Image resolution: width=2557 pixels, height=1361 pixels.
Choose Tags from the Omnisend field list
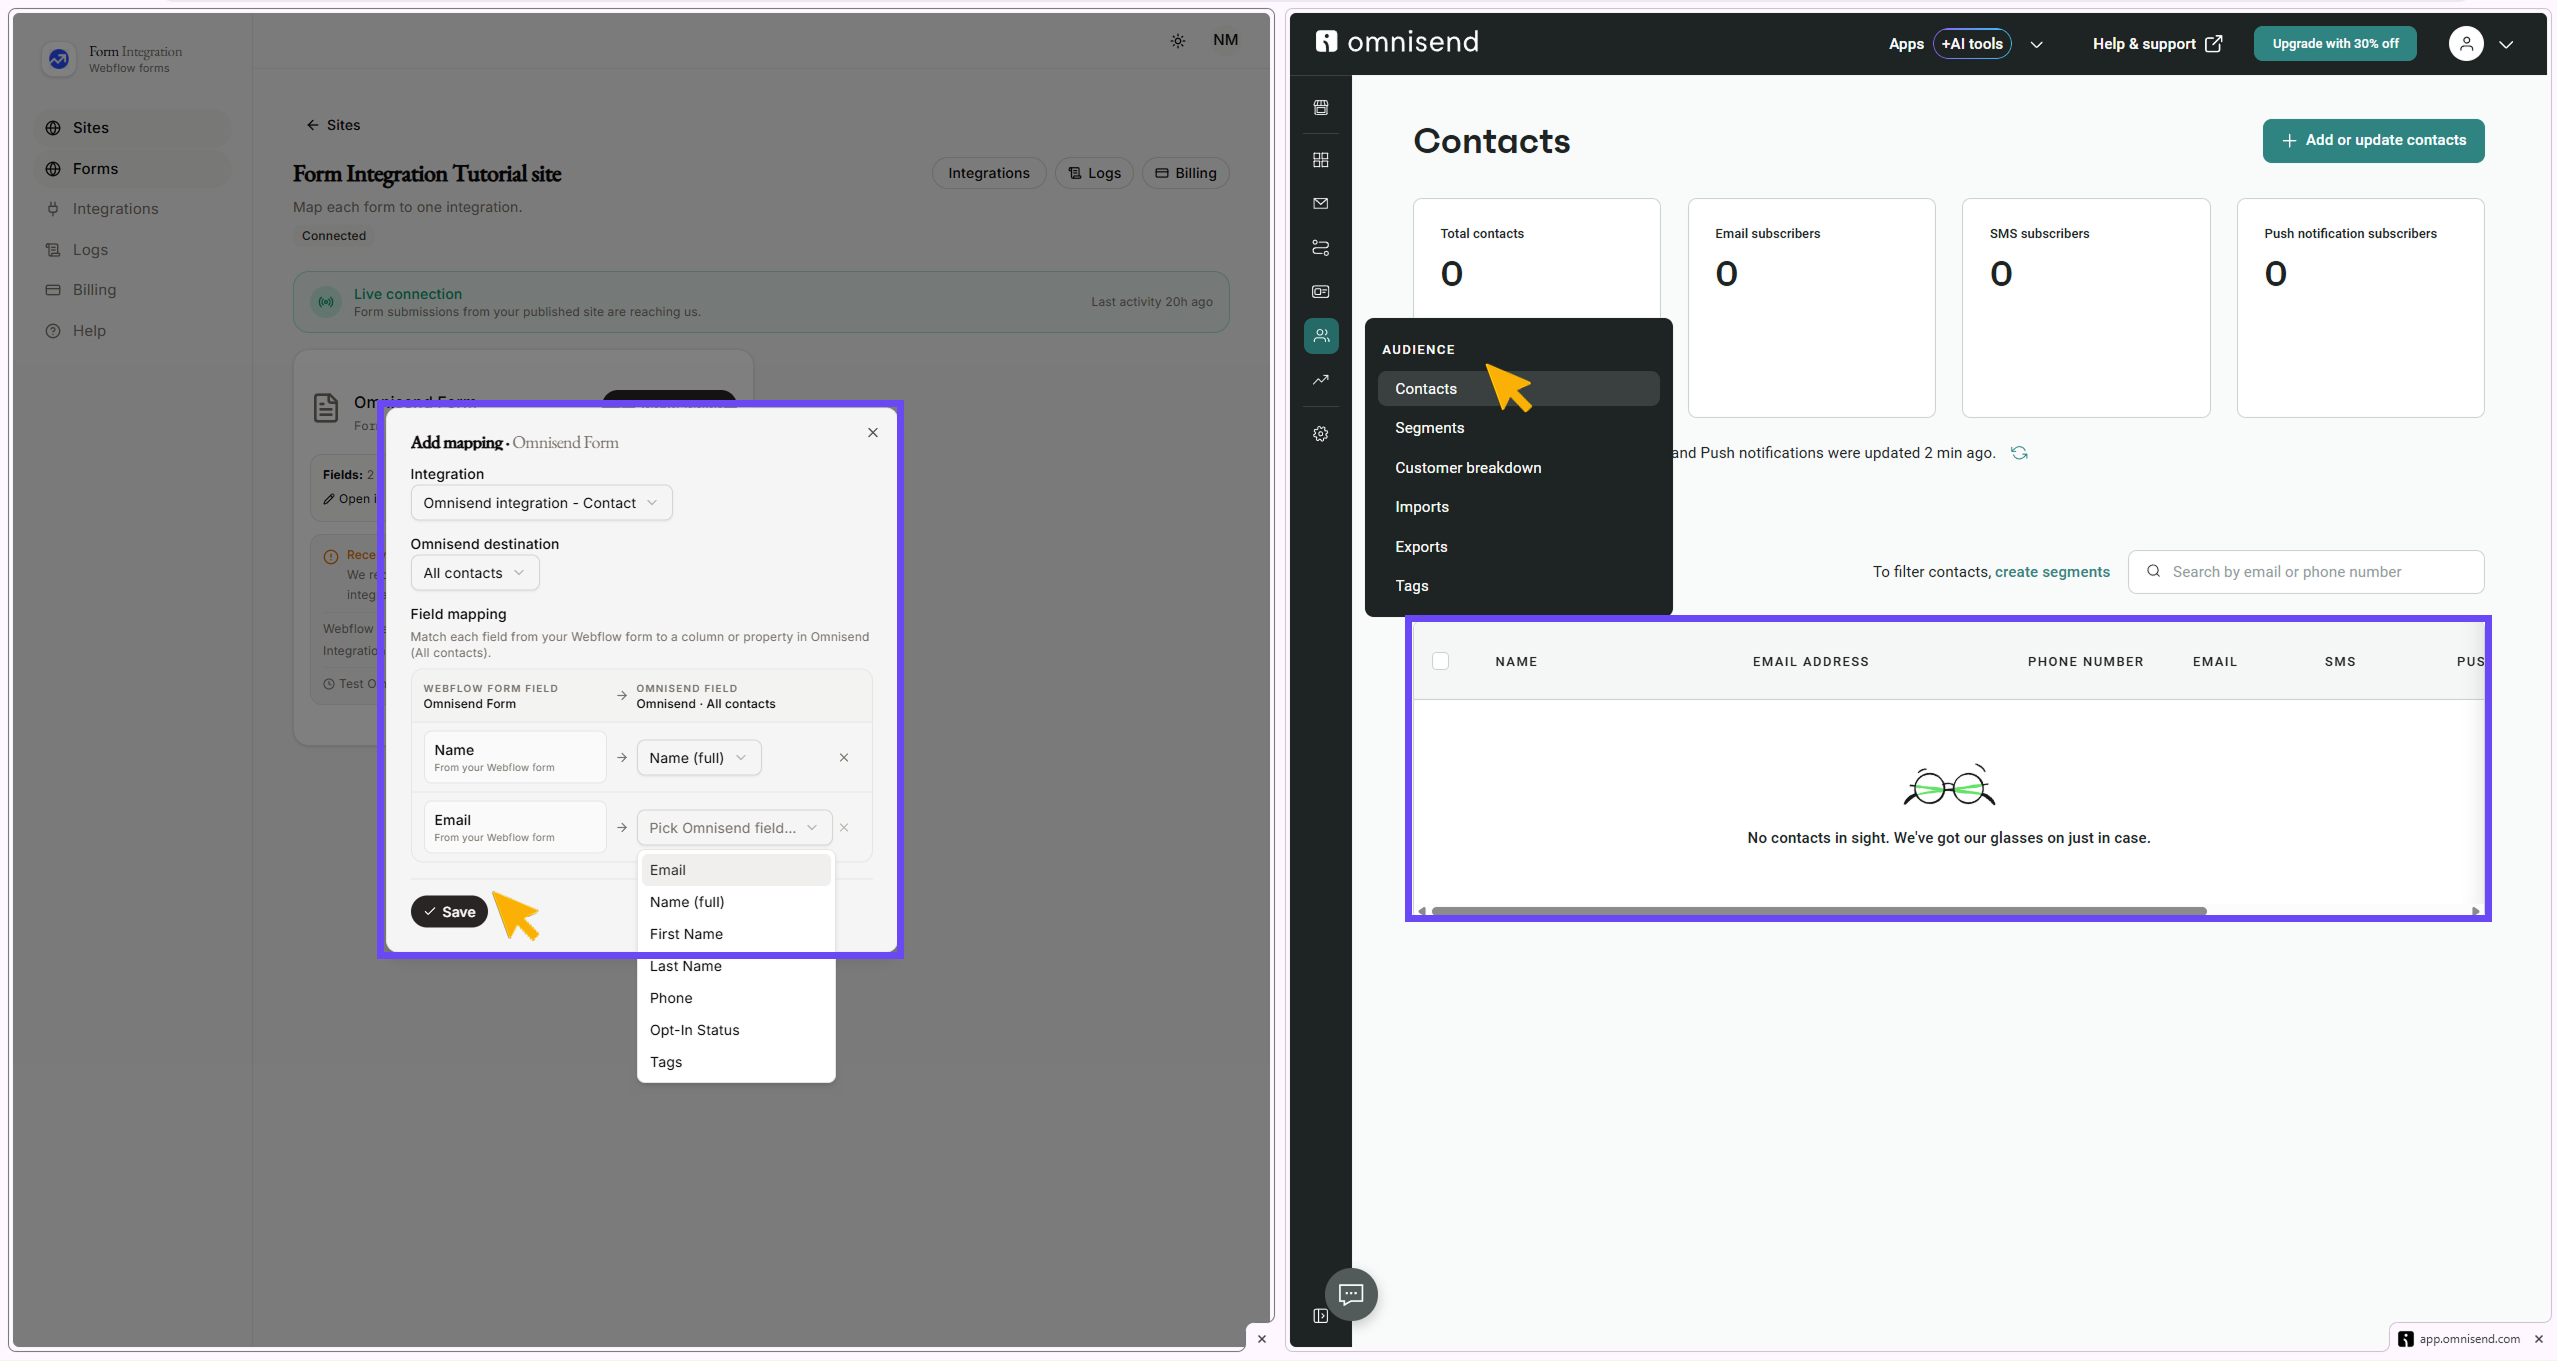736,1062
